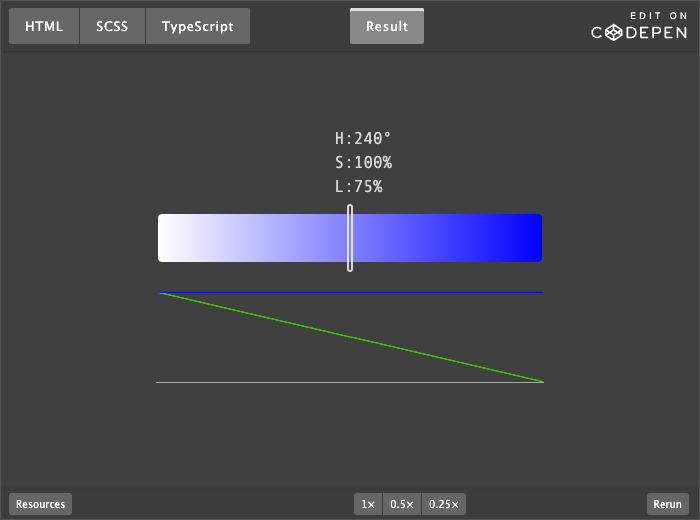Image resolution: width=700 pixels, height=520 pixels.
Task: Click the CodePen cube logo icon
Action: click(612, 33)
